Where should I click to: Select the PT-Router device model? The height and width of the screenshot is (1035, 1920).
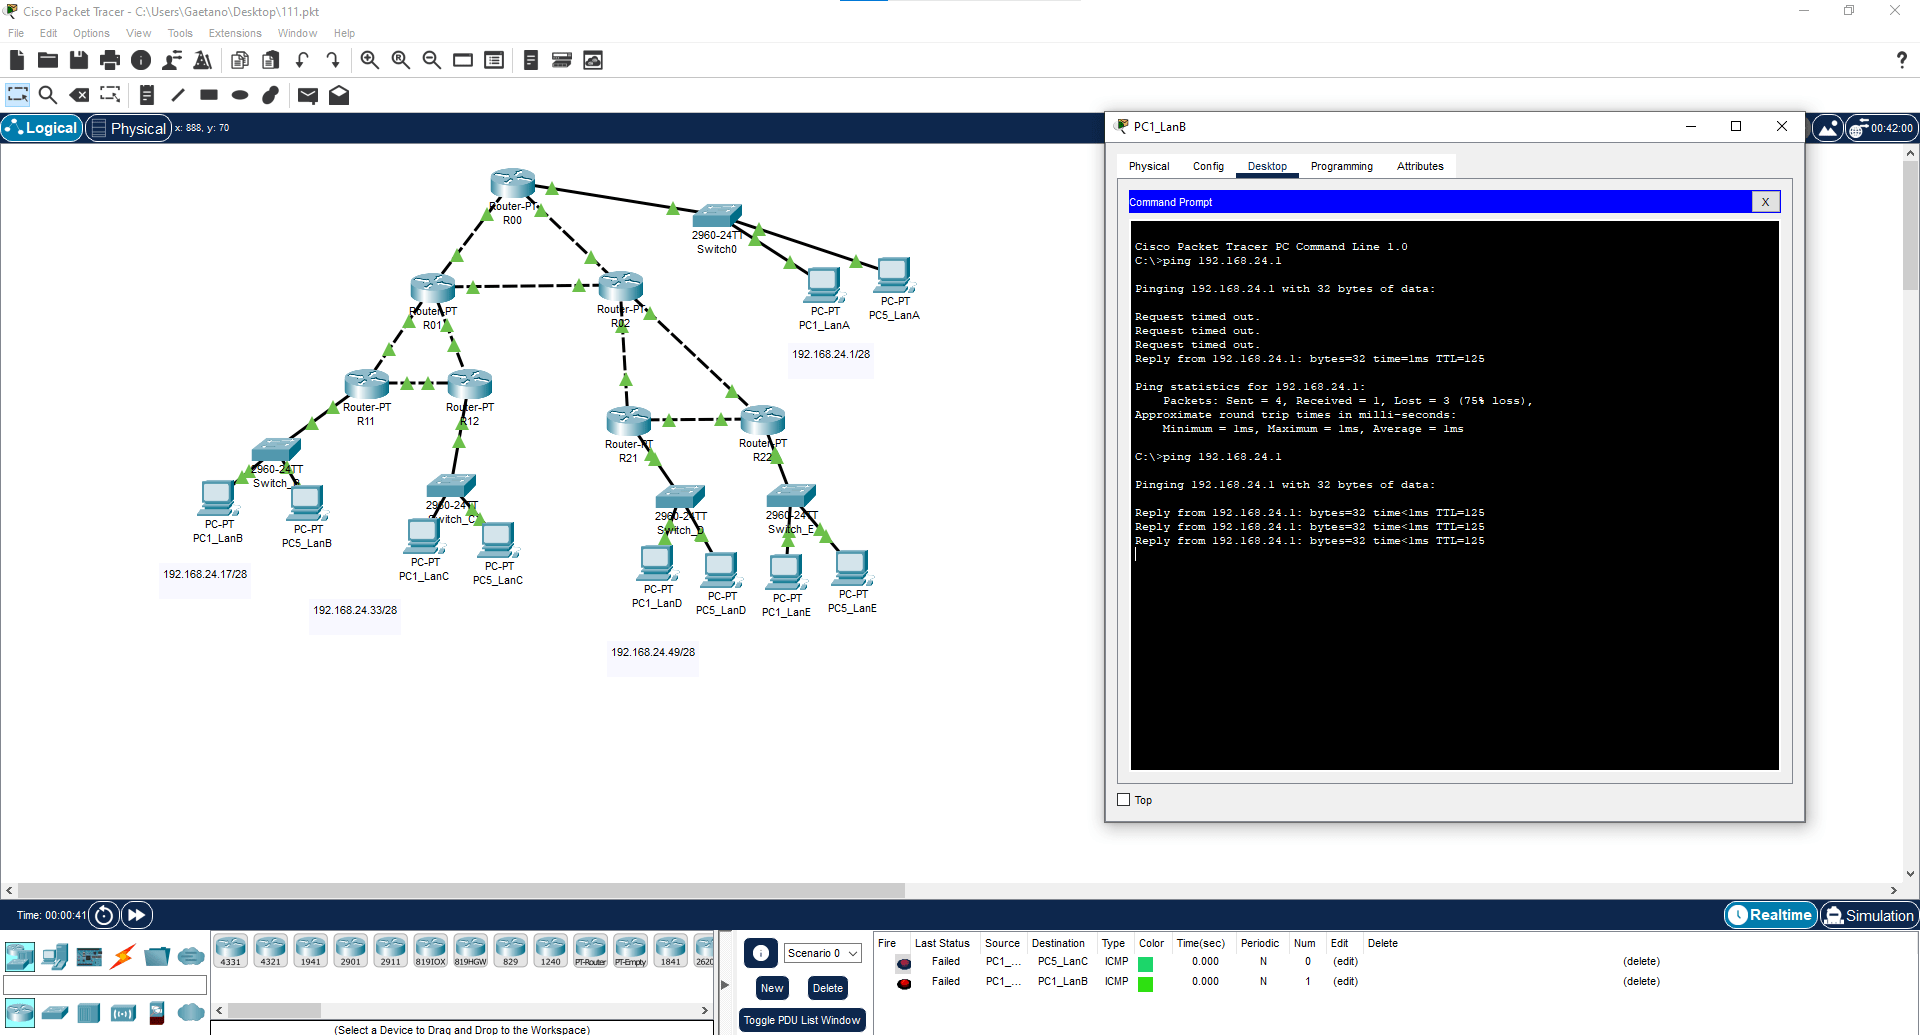click(x=591, y=948)
